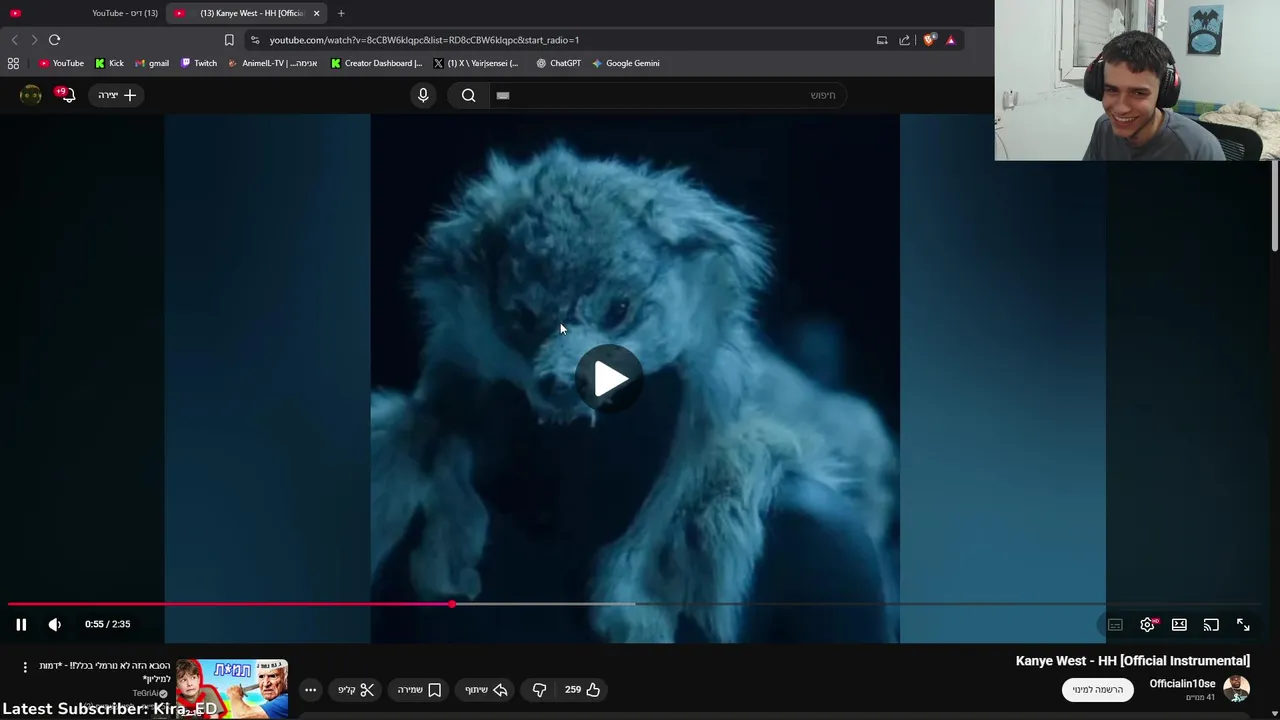
Task: Open the Twitch bookmark
Action: coord(199,63)
